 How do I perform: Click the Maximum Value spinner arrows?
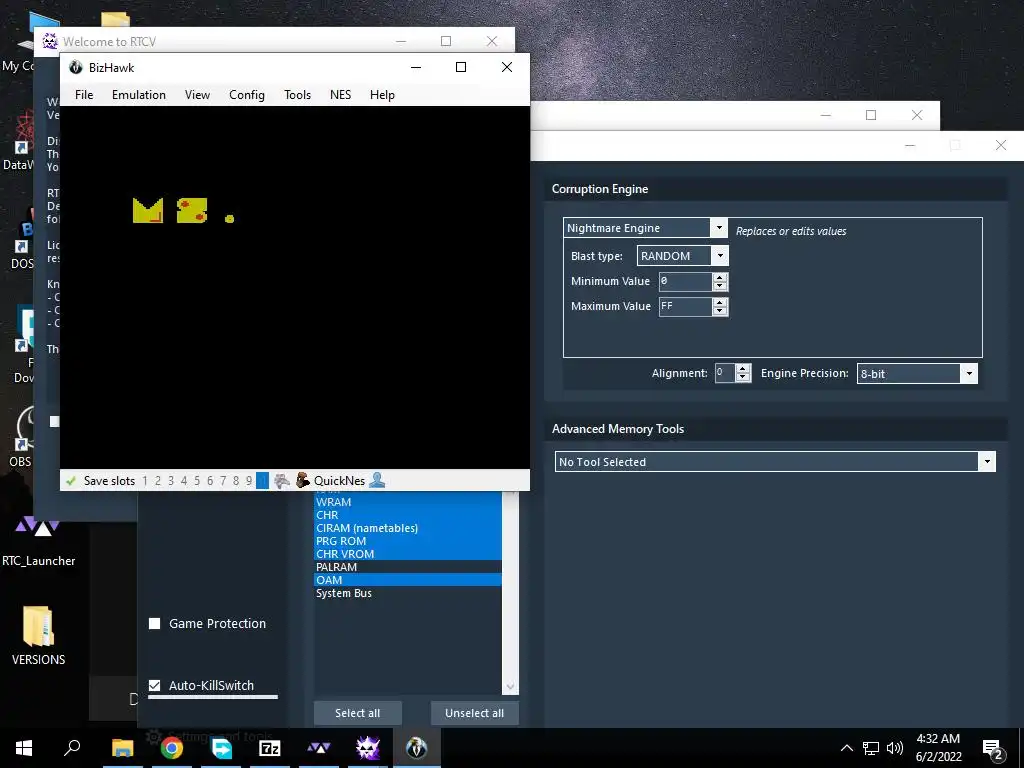point(720,306)
